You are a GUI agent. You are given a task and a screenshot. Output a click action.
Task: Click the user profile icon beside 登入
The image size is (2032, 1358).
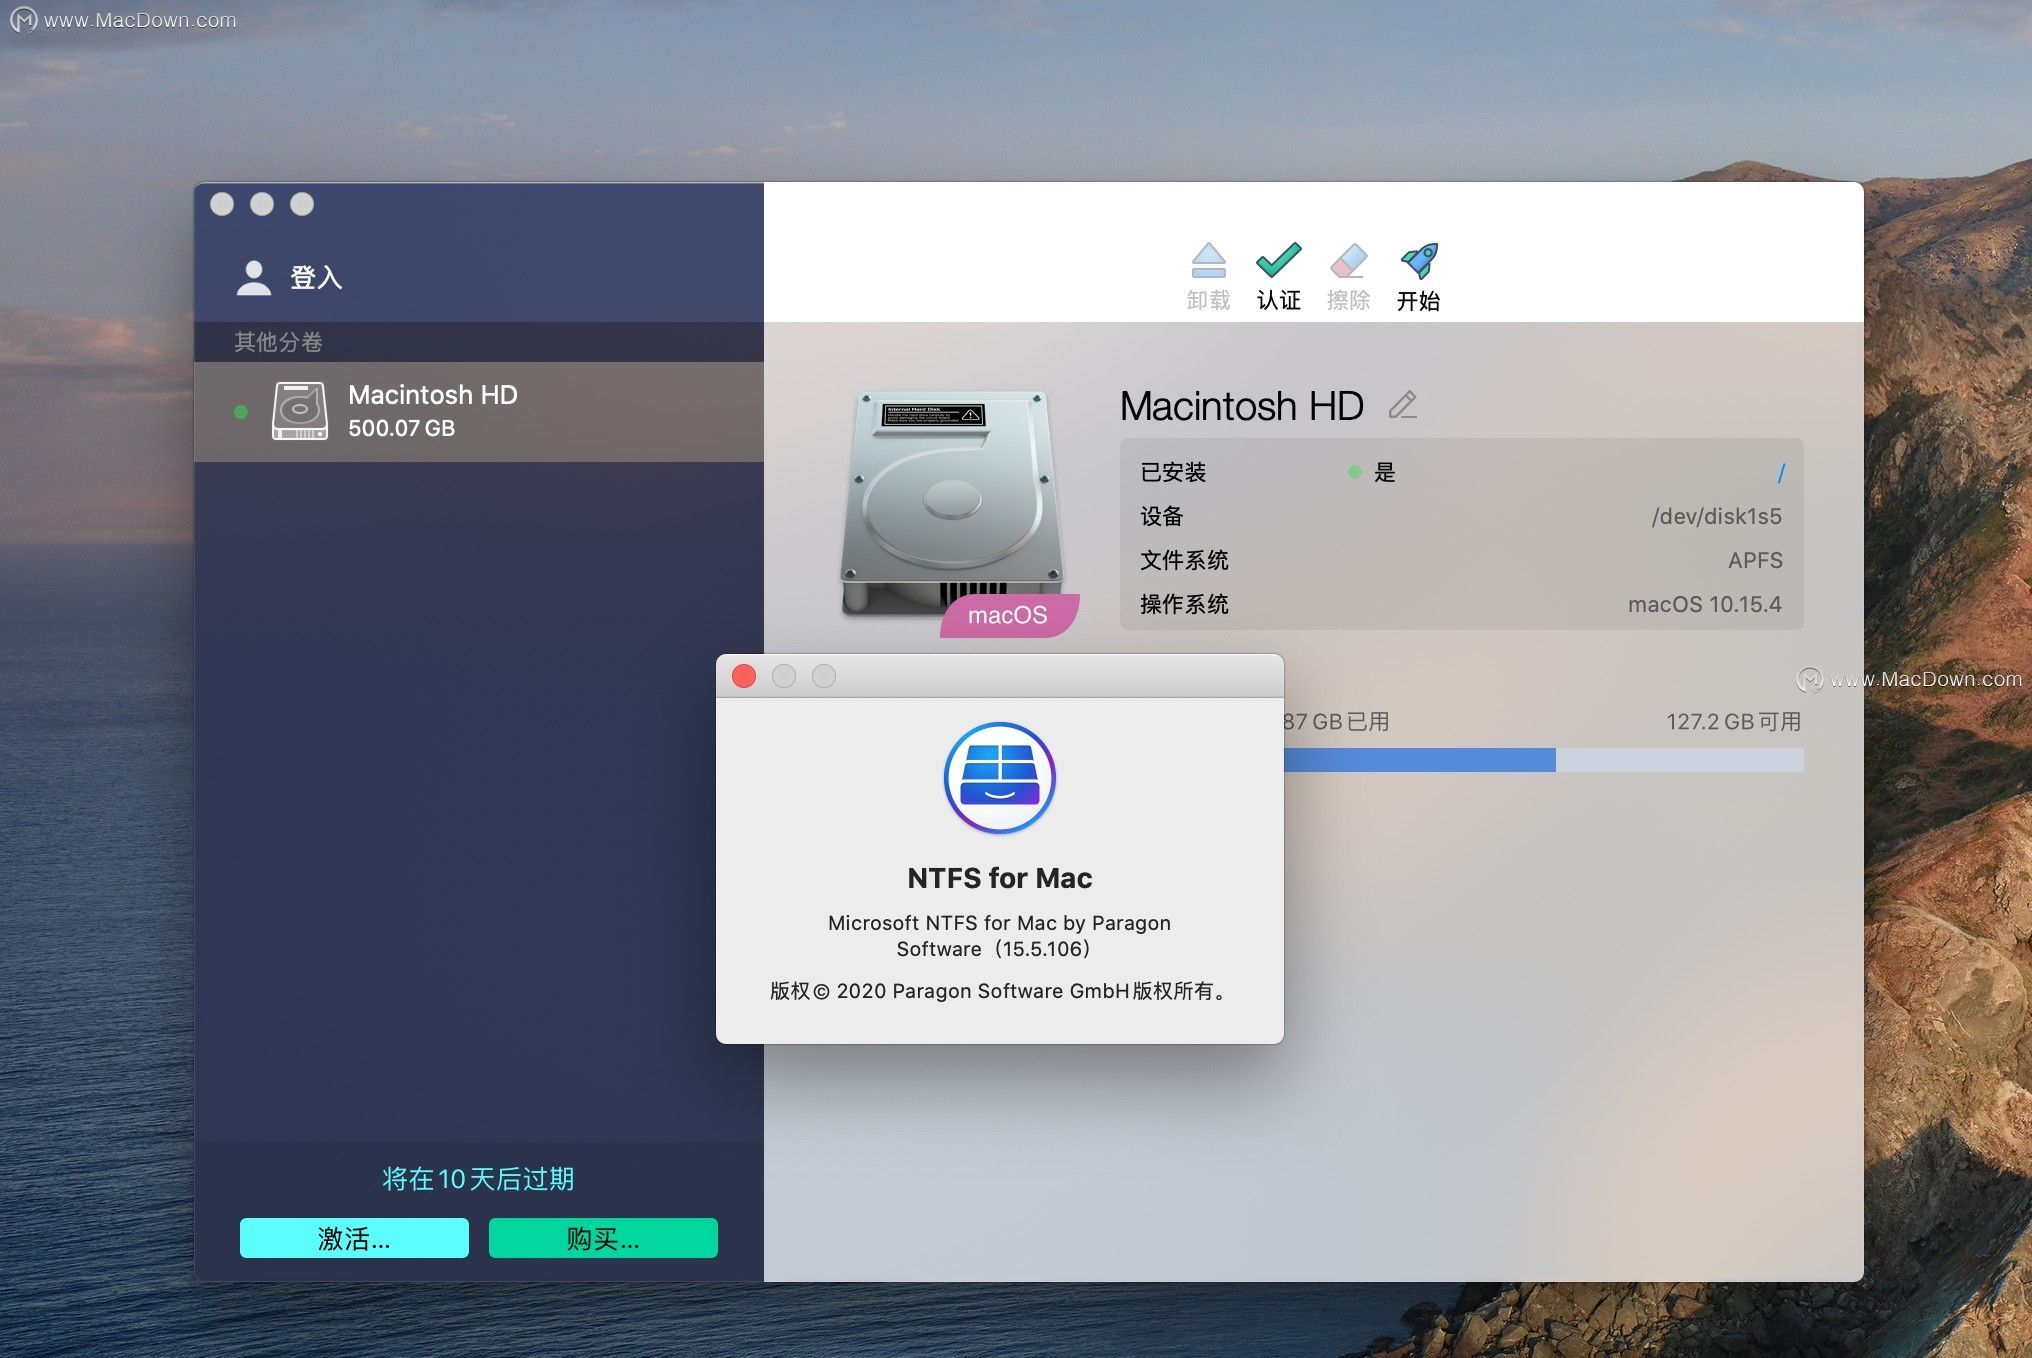tap(254, 277)
